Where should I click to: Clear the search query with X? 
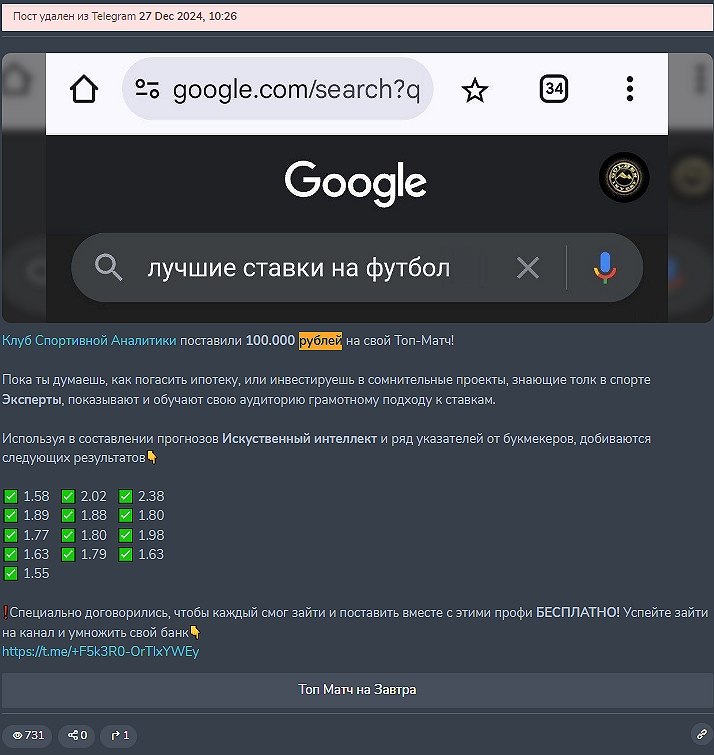pos(528,268)
